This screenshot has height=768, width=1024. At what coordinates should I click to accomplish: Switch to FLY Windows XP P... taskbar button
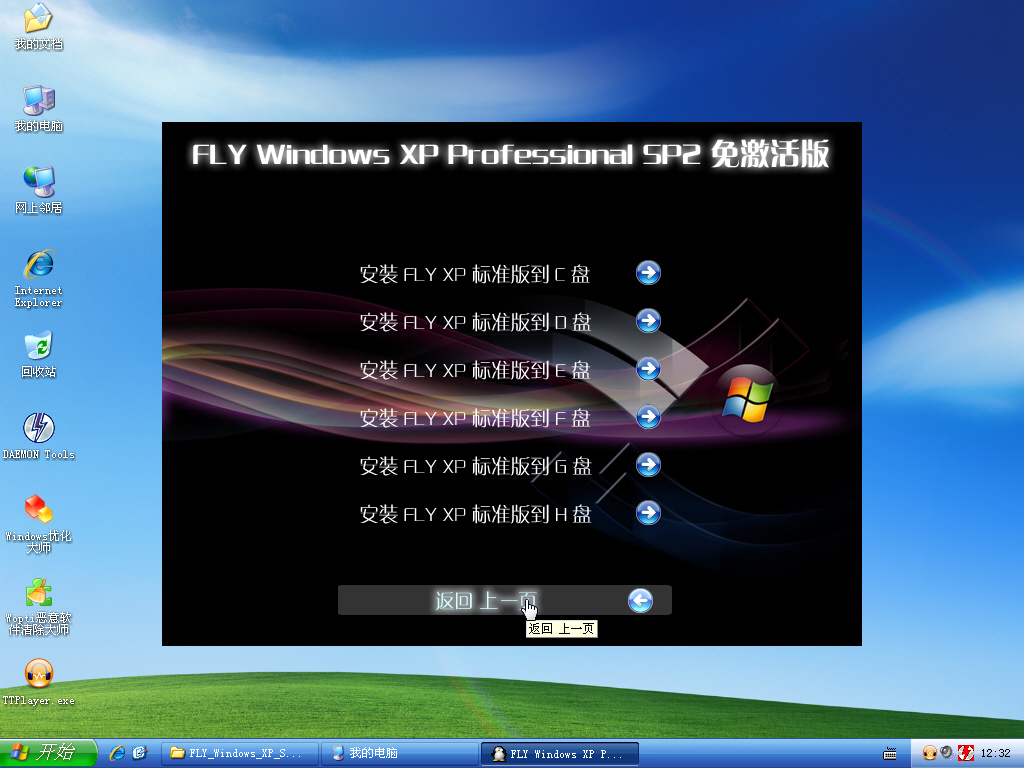click(x=560, y=754)
